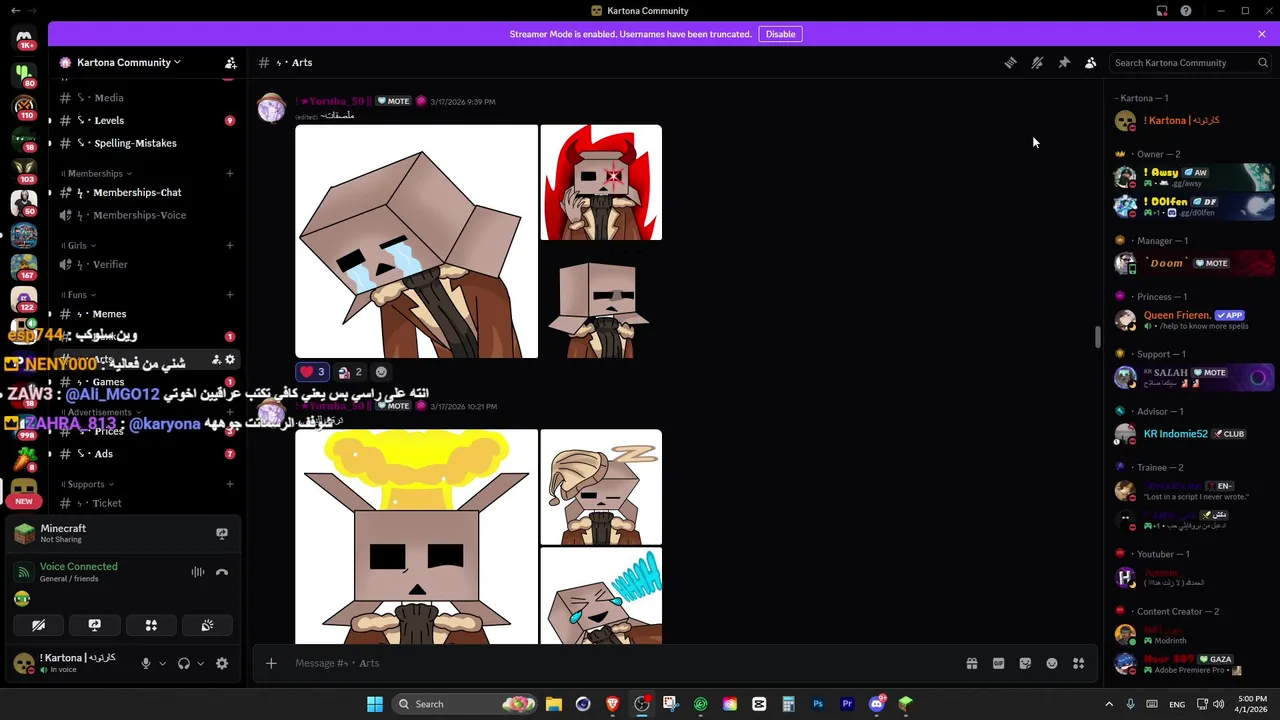Open Arts channel settings gear
Image resolution: width=1280 pixels, height=720 pixels.
230,360
